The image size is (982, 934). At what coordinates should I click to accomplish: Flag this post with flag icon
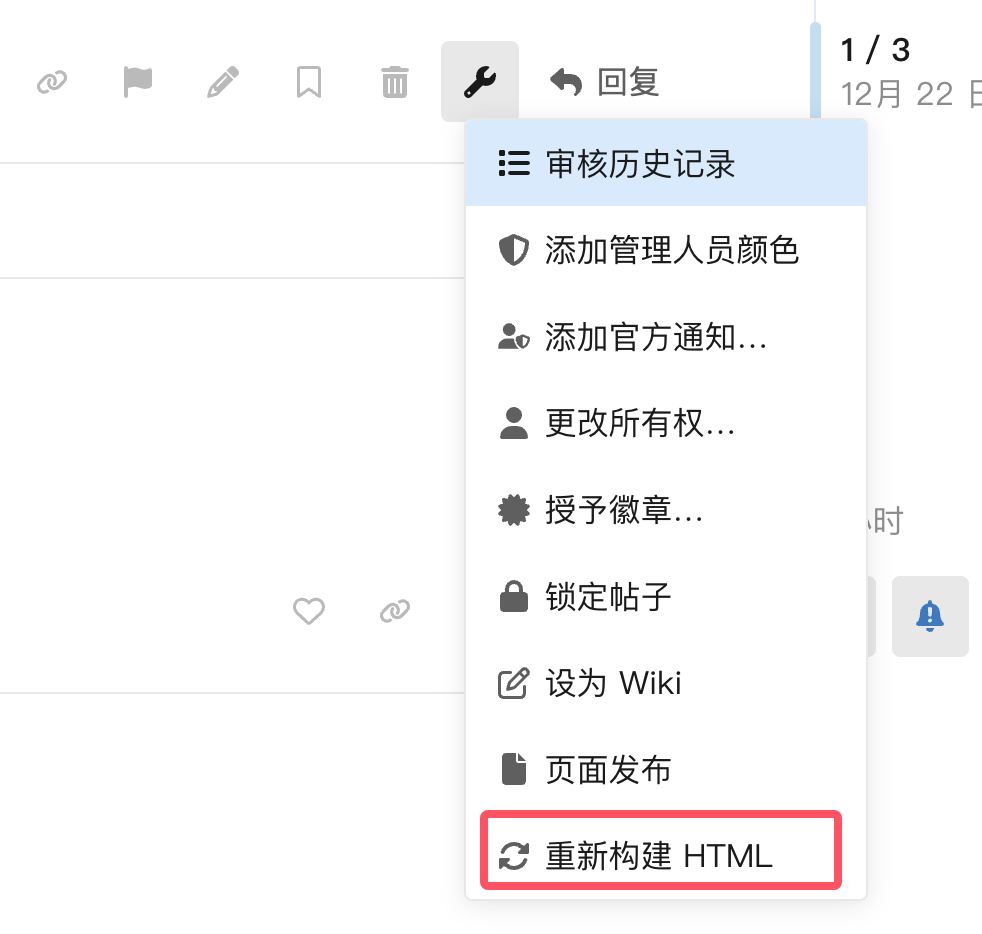137,82
